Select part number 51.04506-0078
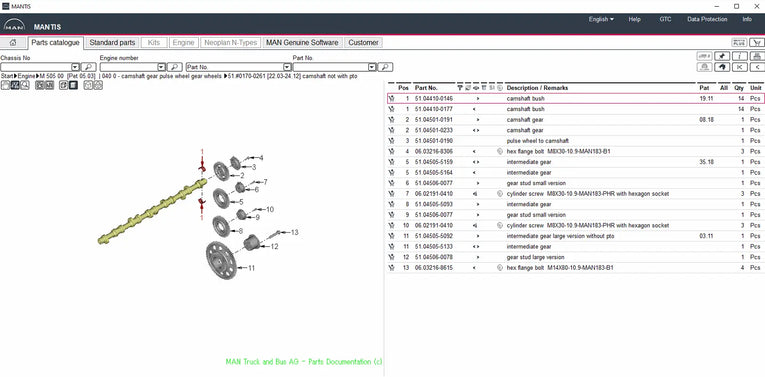 tap(434, 257)
